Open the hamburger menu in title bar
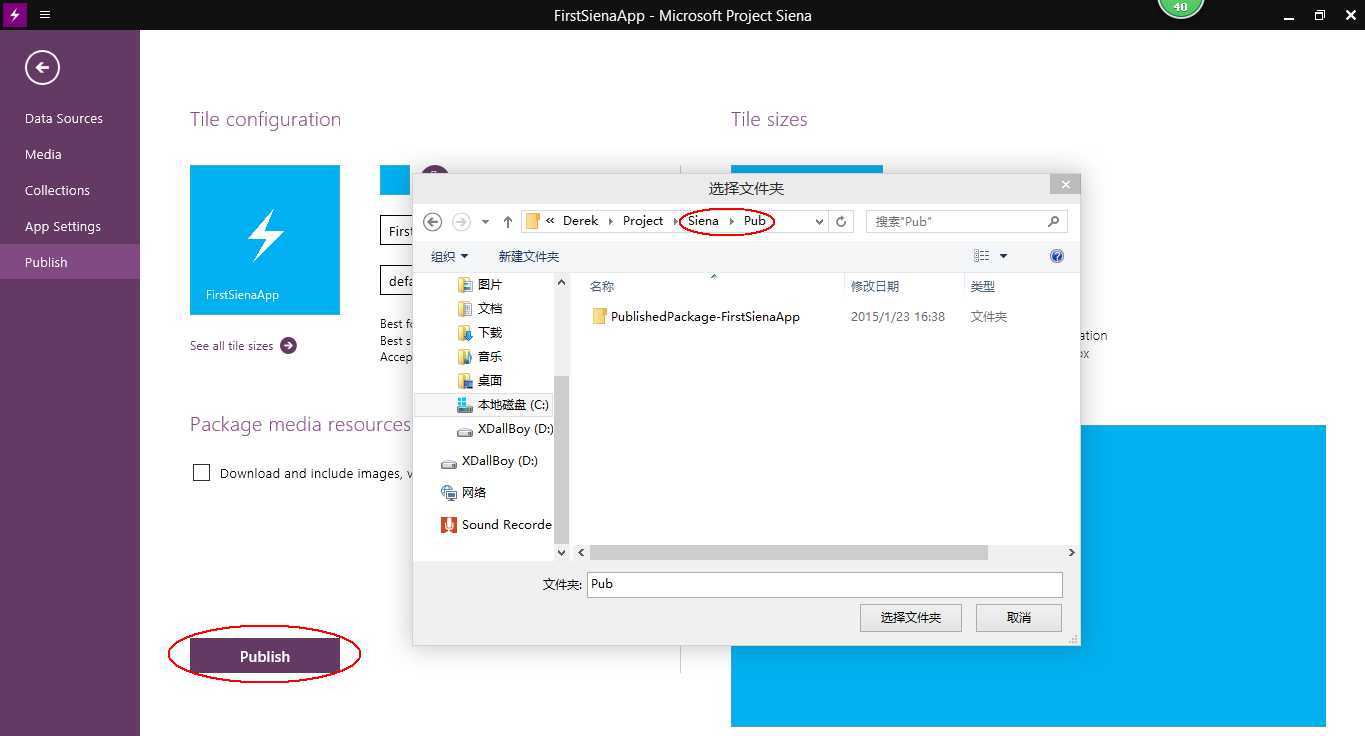 pyautogui.click(x=45, y=15)
